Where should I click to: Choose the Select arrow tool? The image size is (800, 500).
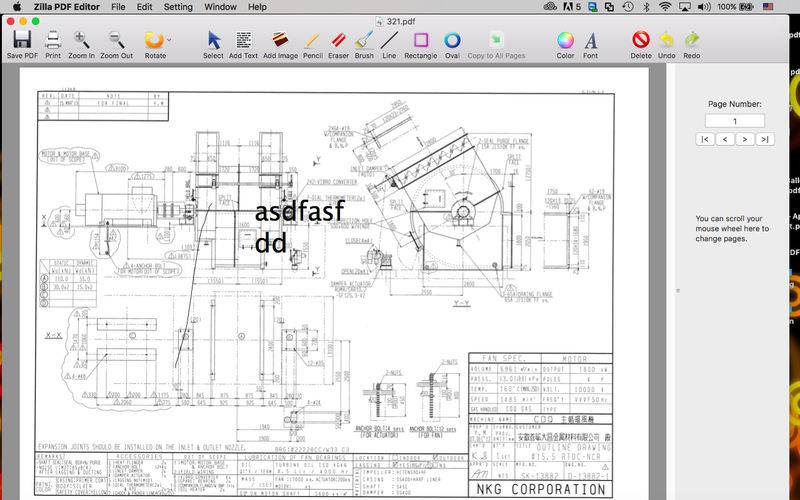(x=214, y=40)
